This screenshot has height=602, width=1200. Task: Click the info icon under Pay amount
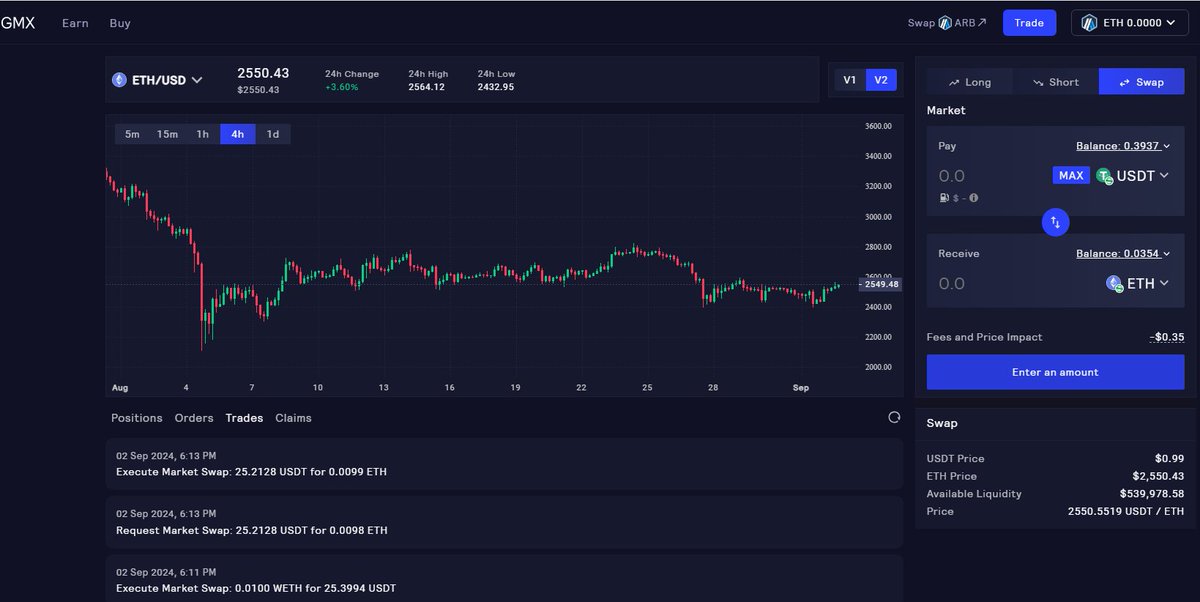click(x=973, y=198)
